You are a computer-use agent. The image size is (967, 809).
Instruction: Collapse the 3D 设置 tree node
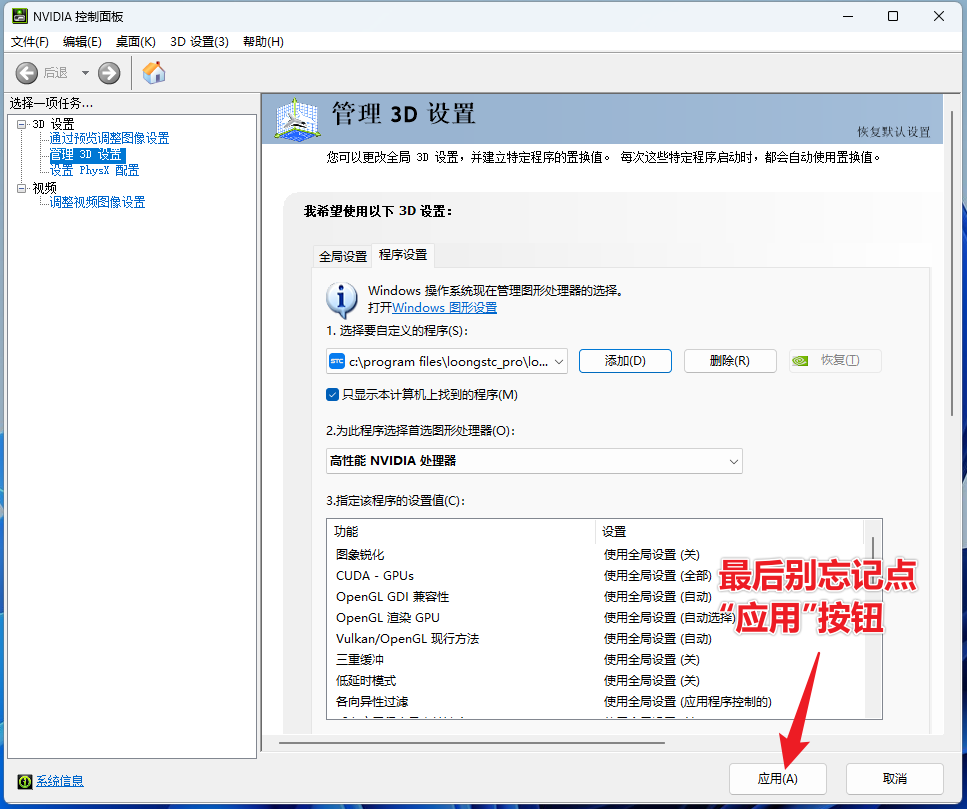tap(22, 124)
